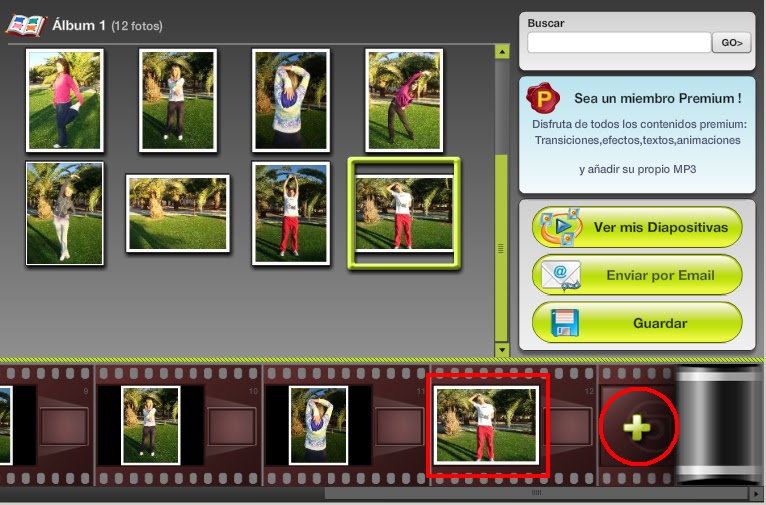Click the filmstrip horizontal scrollbar handle
The image size is (766, 505).
tap(536, 493)
